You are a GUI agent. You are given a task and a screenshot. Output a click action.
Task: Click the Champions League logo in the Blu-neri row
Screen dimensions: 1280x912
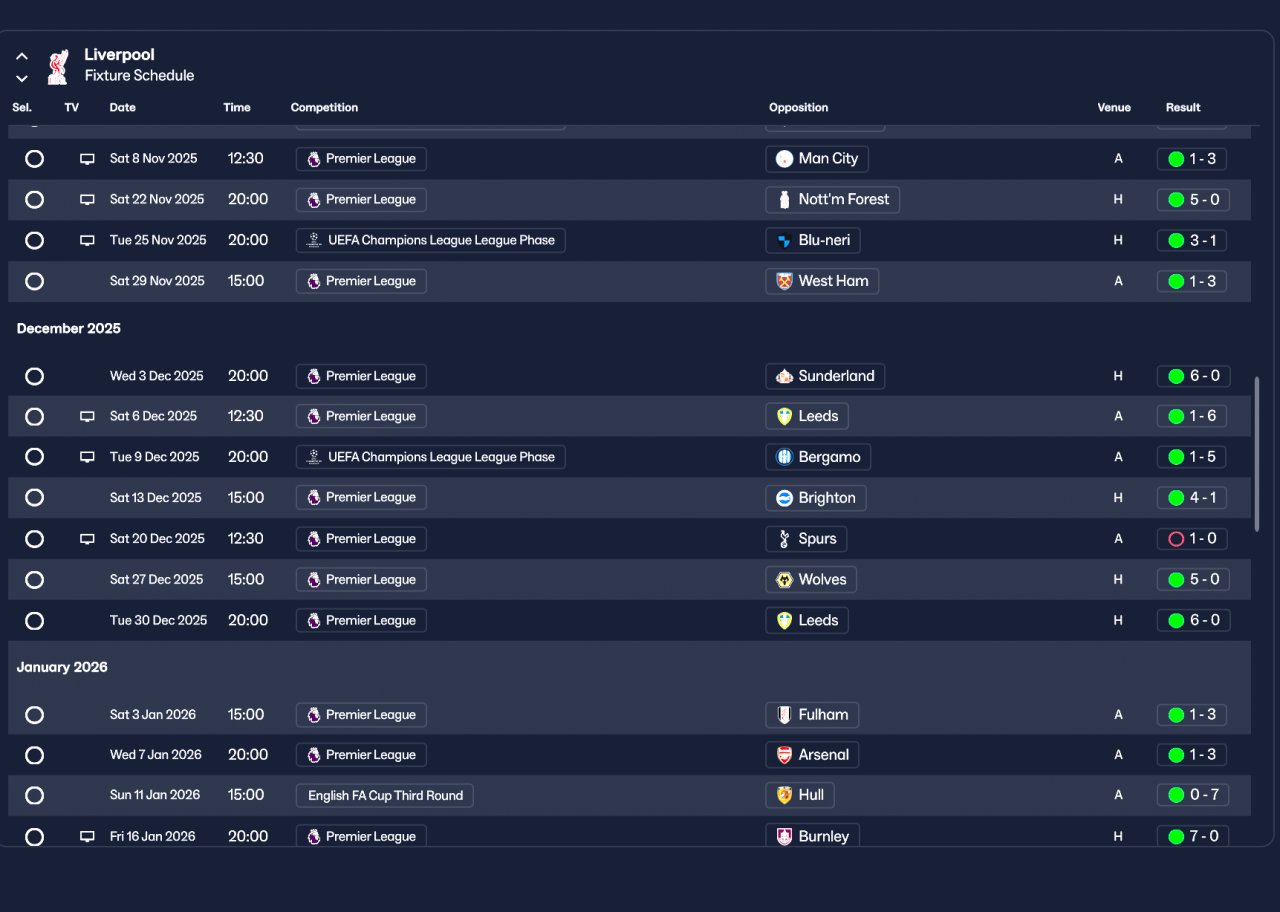(314, 240)
